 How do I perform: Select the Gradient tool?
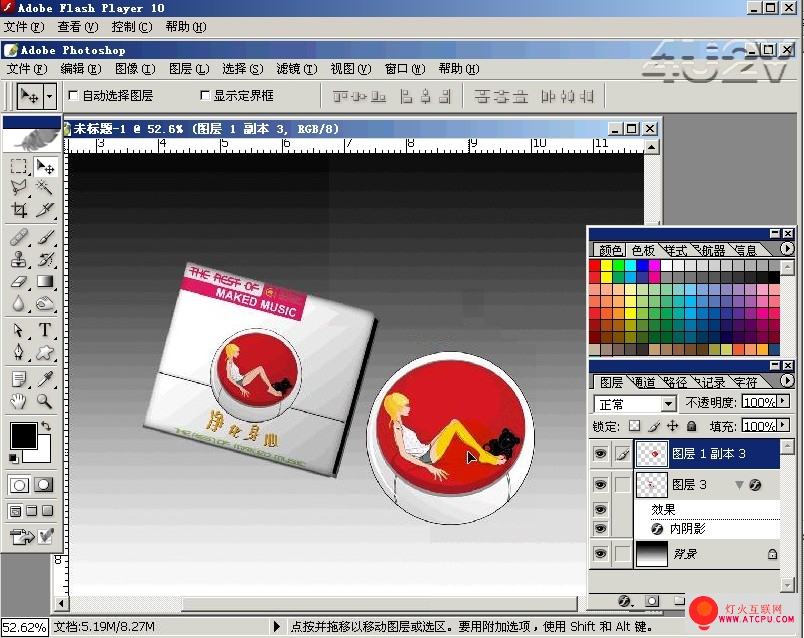coord(45,282)
